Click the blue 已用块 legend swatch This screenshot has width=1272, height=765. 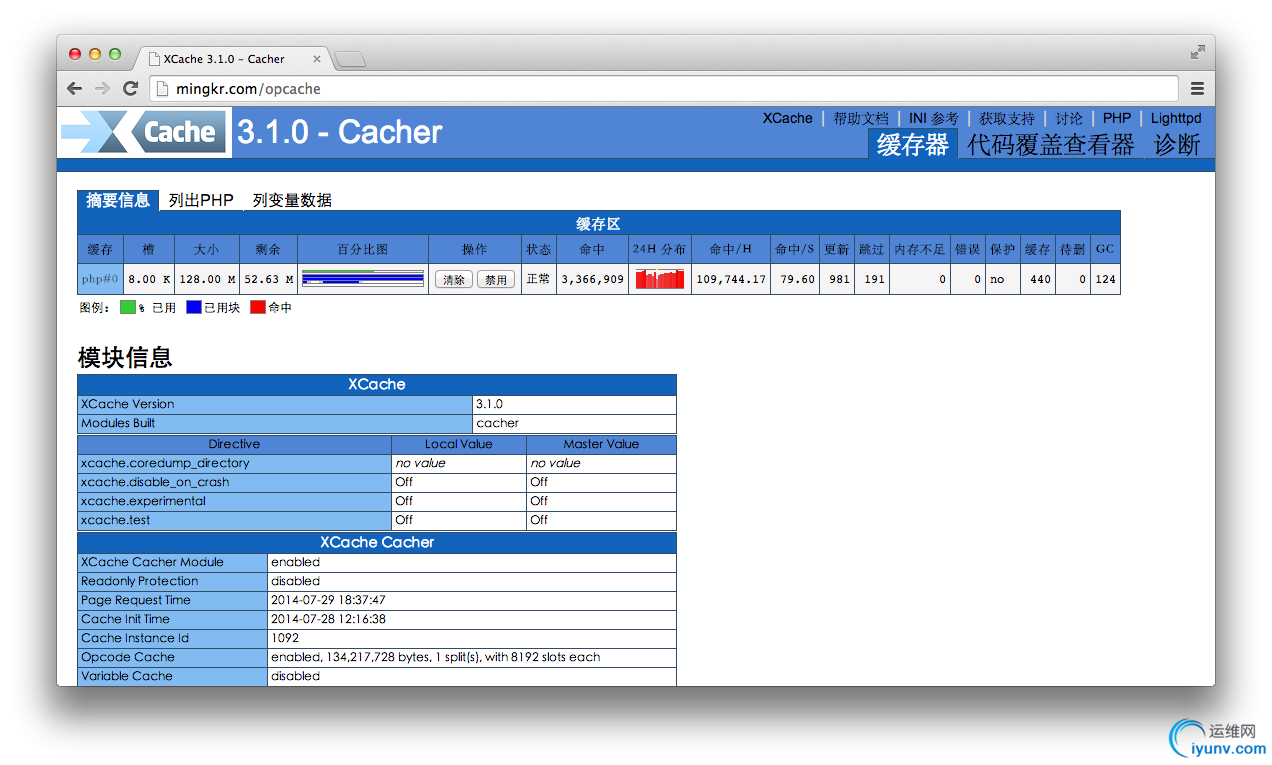pos(194,308)
